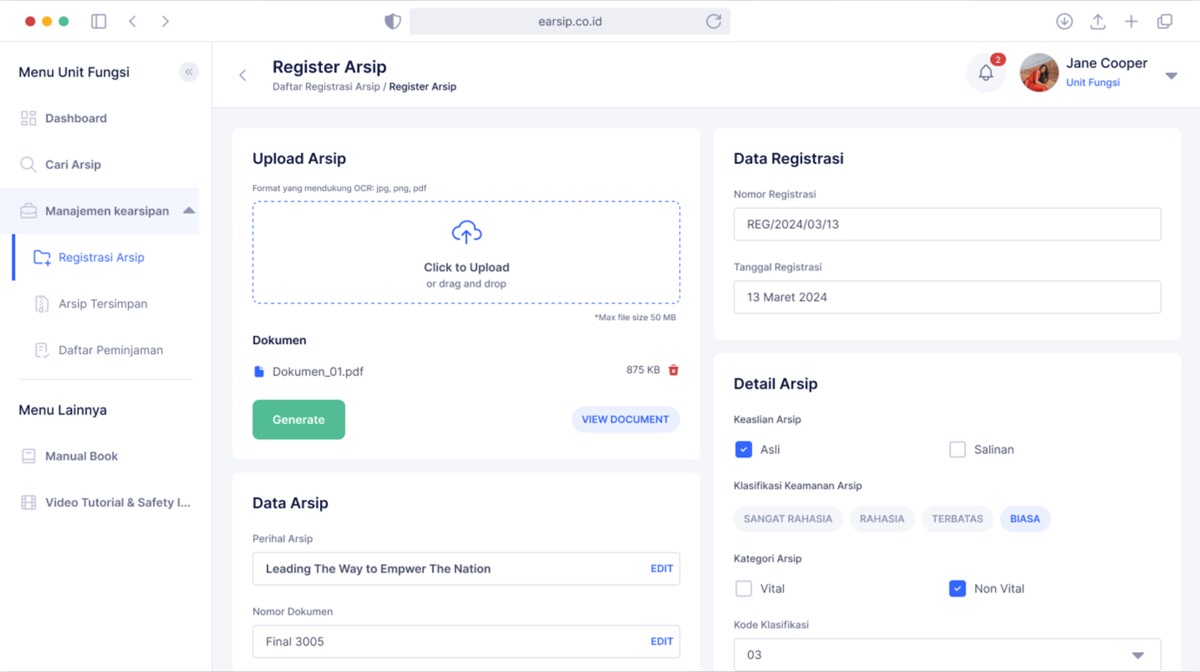
Task: Edit the Nomor Dokumen field
Action: coord(662,641)
